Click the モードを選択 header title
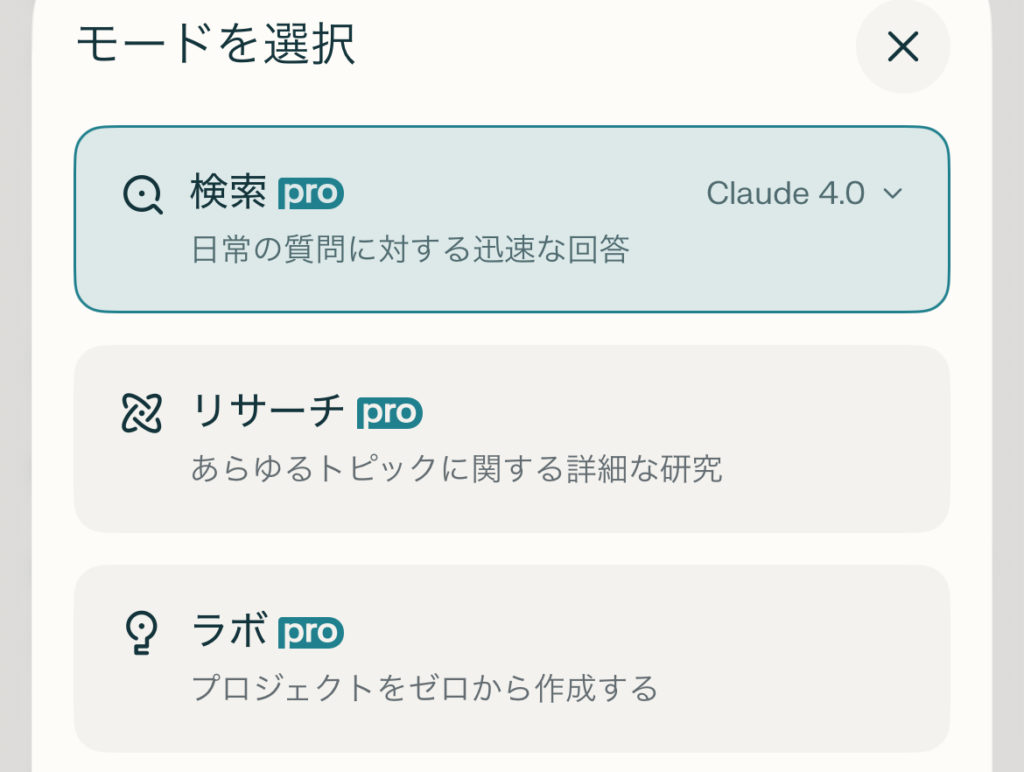 (216, 46)
